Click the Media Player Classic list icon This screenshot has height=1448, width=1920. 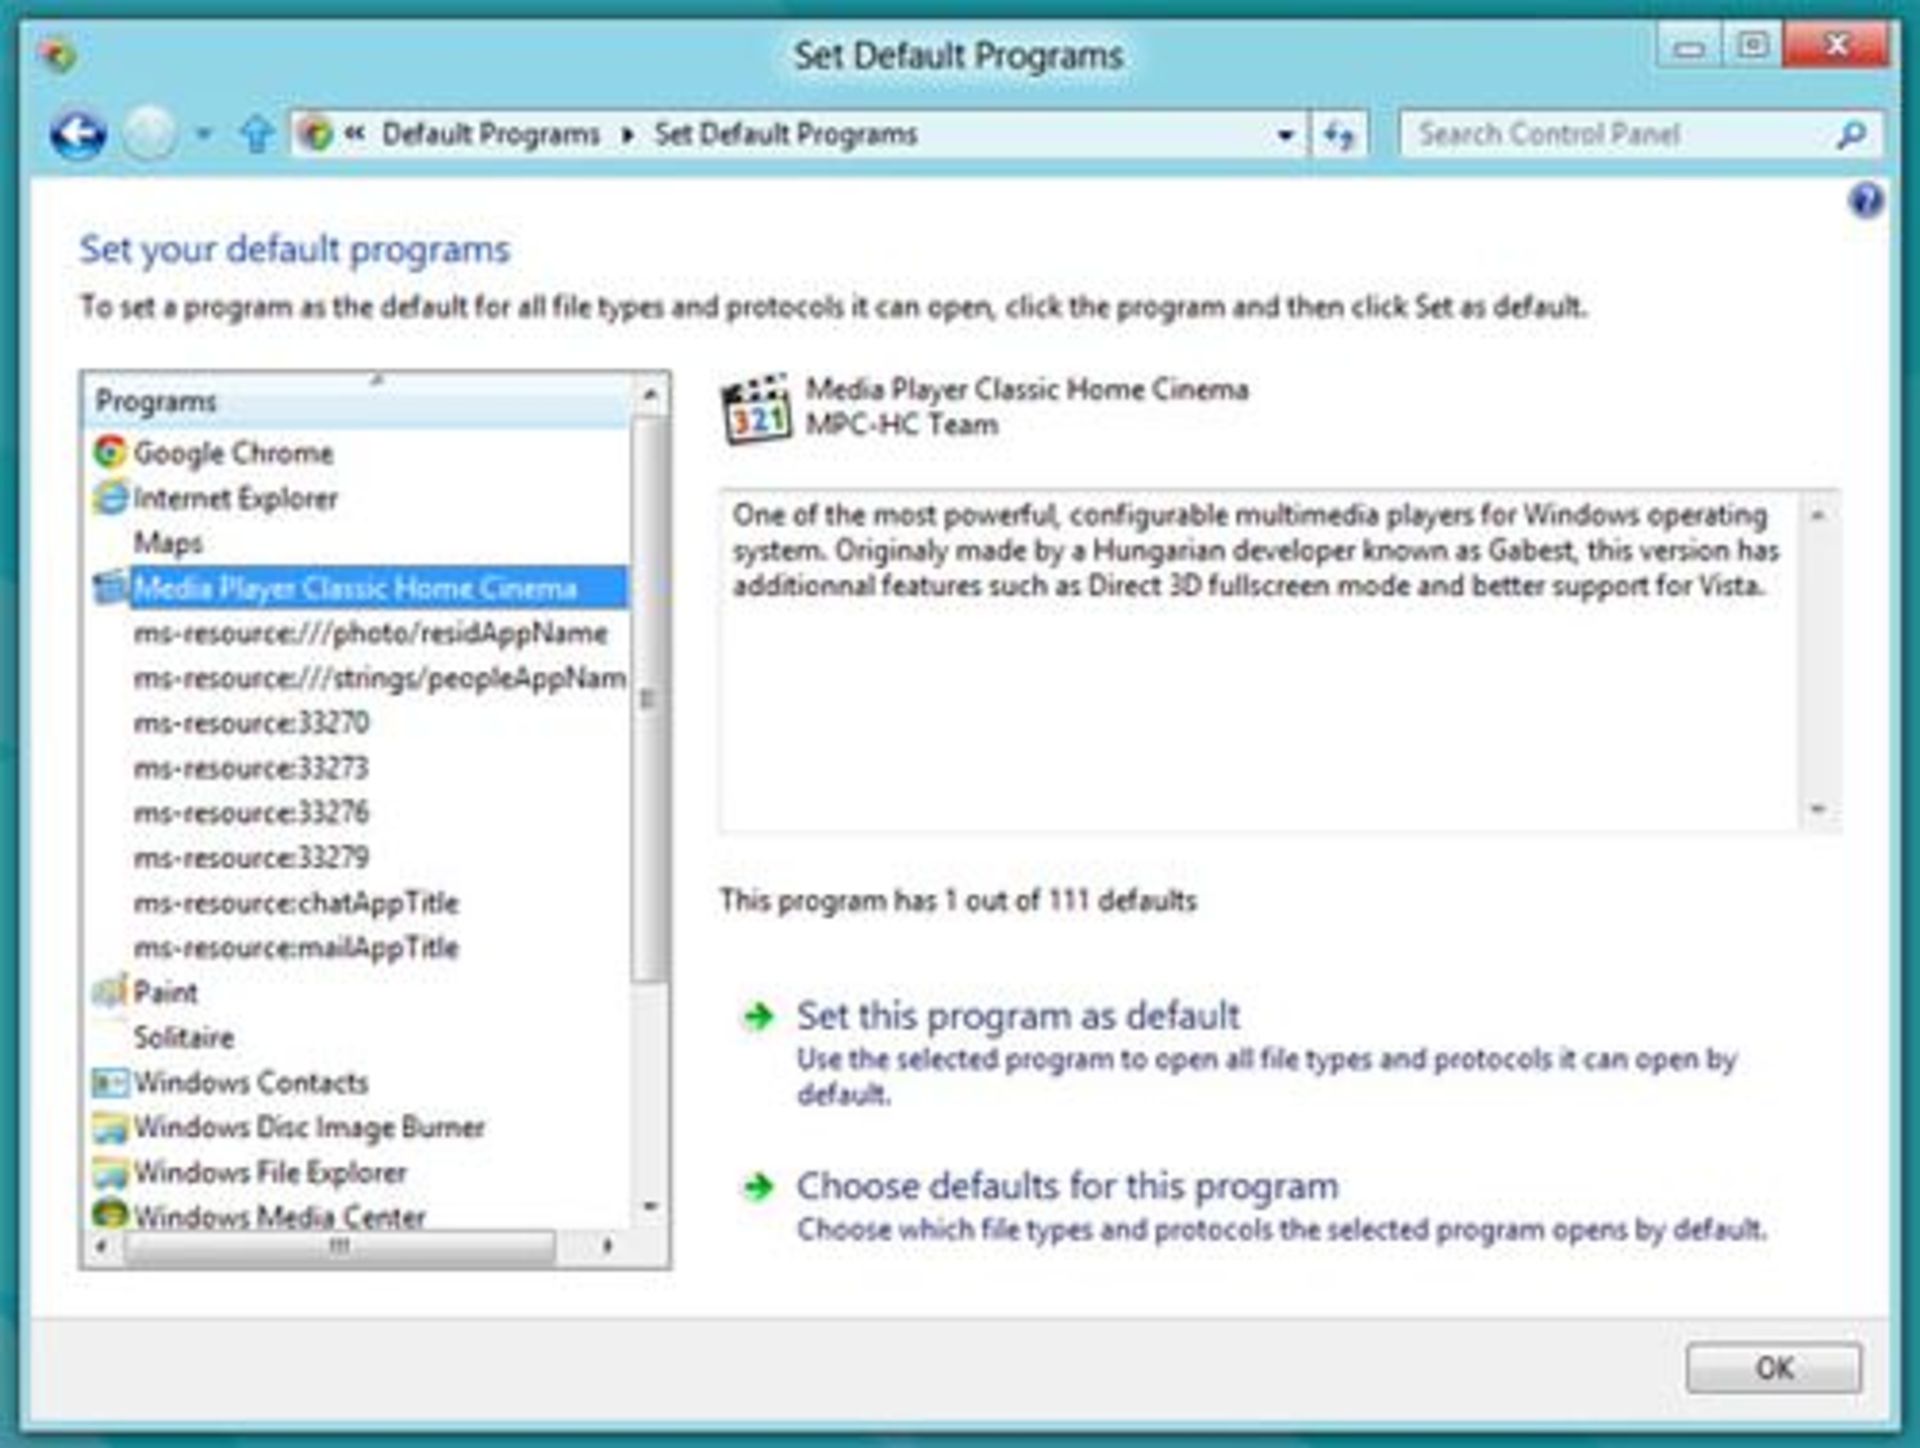pos(110,587)
